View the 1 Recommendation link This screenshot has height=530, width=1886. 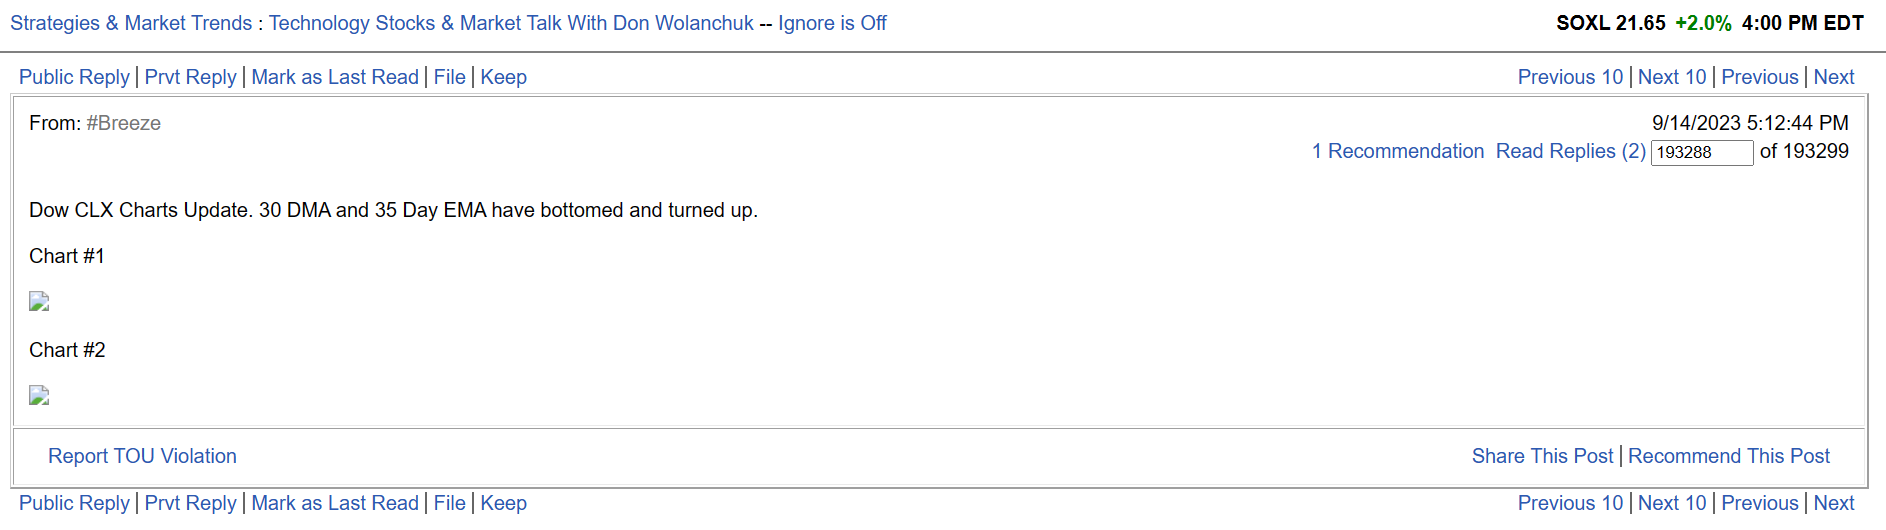tap(1398, 151)
